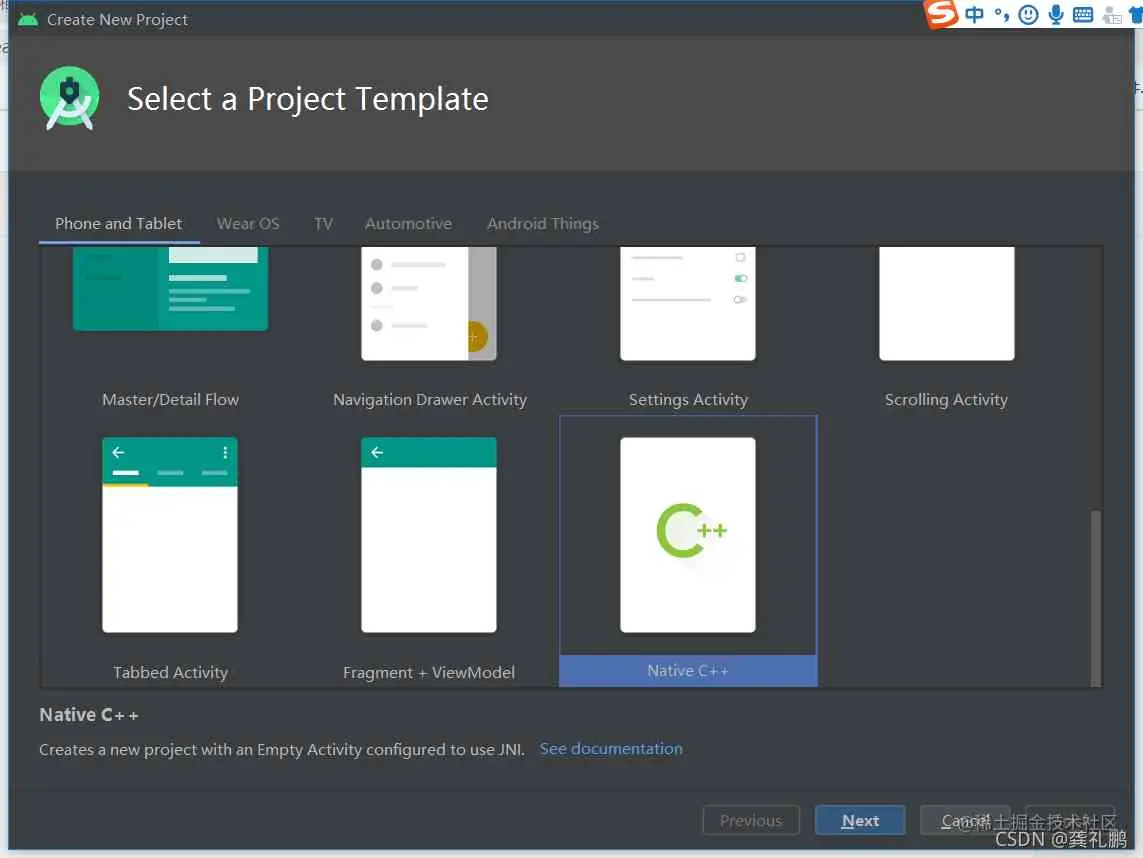Click the highlighted Native C++ label
This screenshot has height=858, width=1143.
687,671
